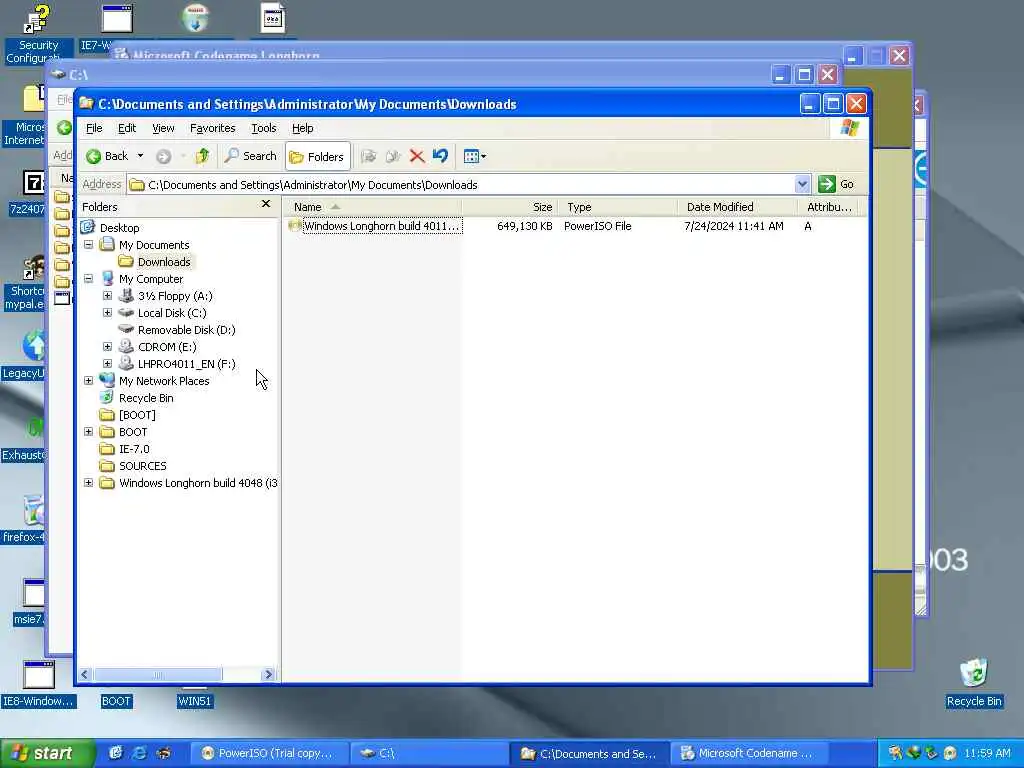Collapse the My Computer tree node

[89, 279]
